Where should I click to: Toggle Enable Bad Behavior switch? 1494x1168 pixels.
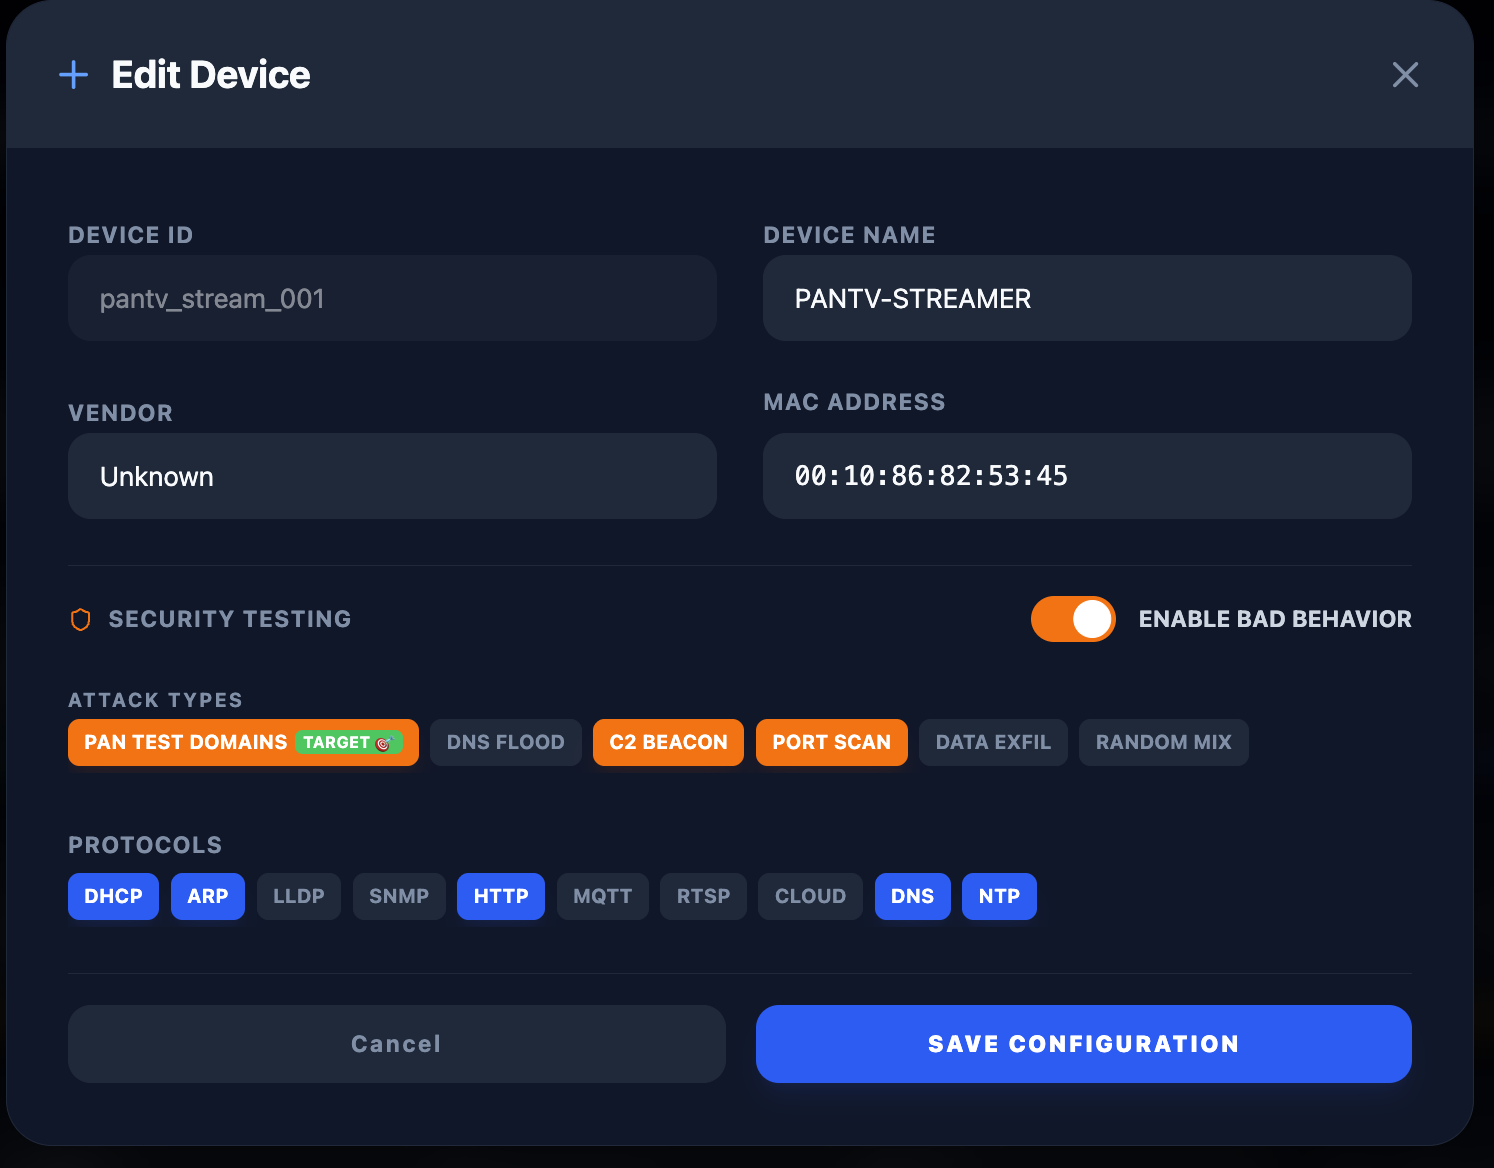[x=1073, y=619]
